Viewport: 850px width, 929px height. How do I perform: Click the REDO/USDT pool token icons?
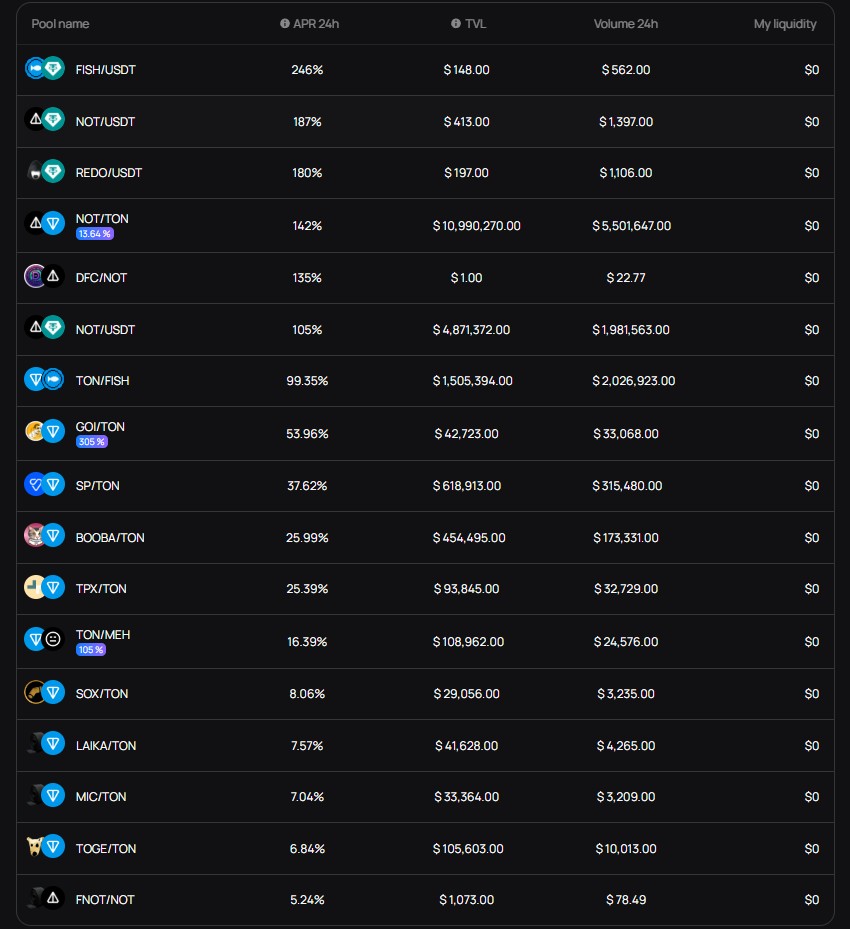pyautogui.click(x=44, y=172)
